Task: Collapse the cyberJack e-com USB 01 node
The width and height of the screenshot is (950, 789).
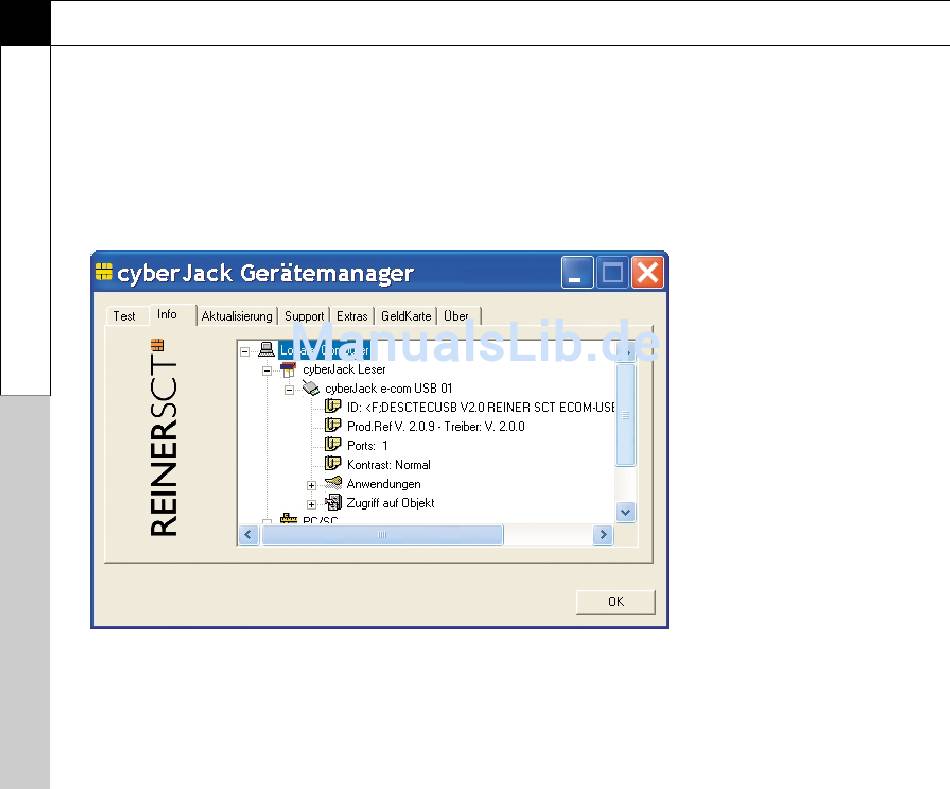Action: 290,390
